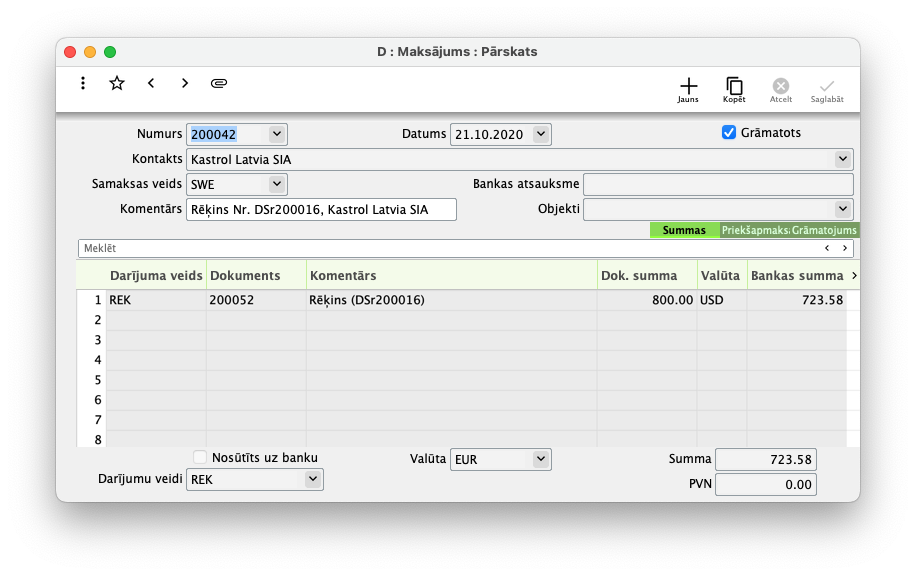Open the Valūta EUR dropdown

pyautogui.click(x=541, y=459)
